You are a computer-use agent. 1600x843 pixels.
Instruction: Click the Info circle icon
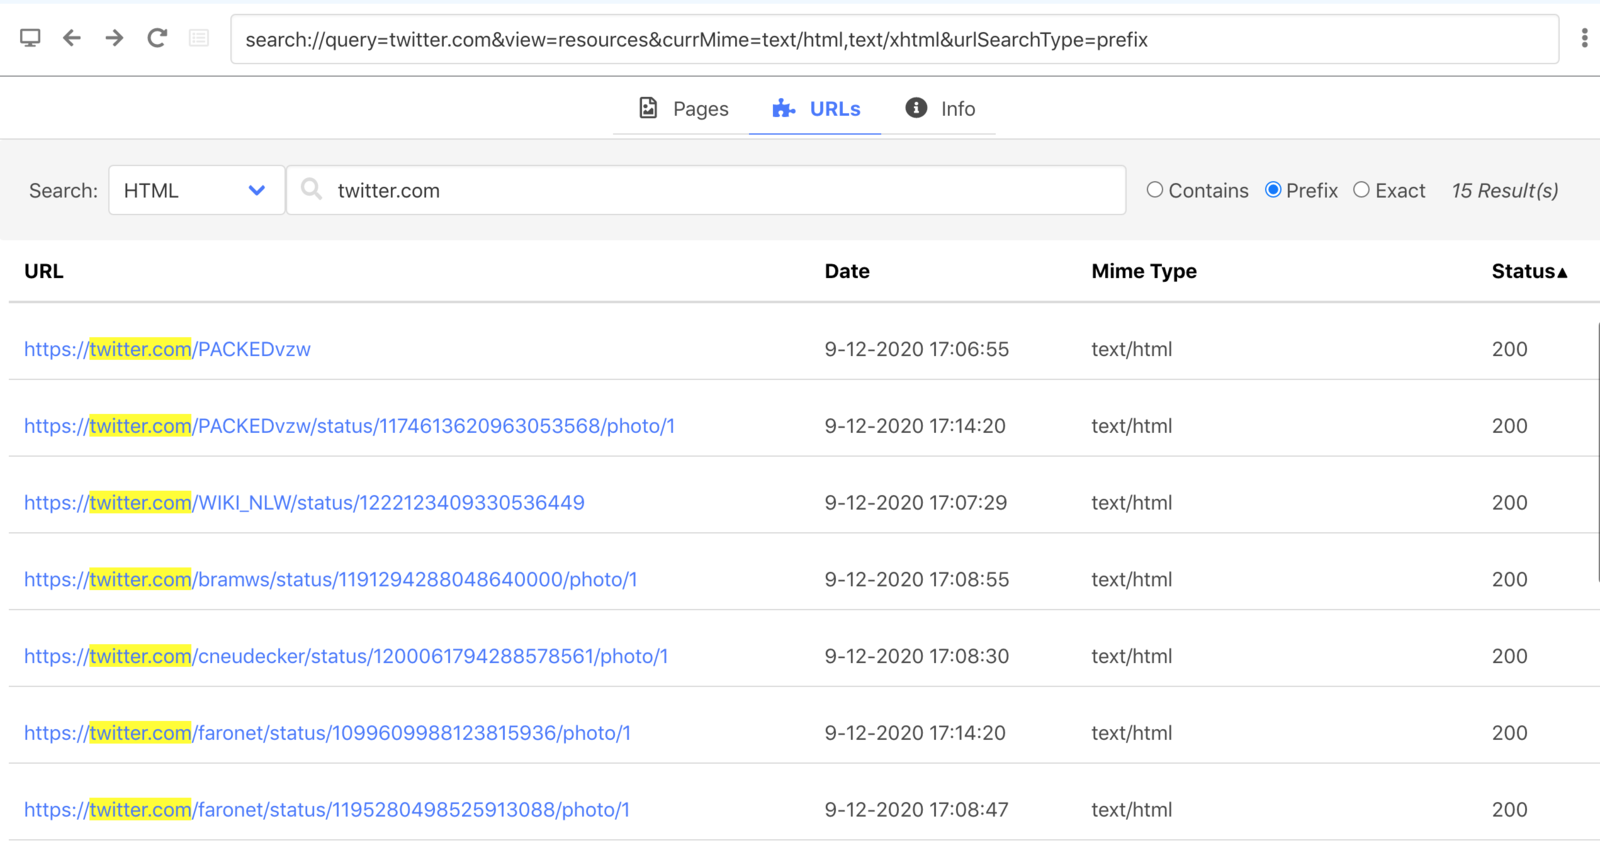tap(916, 108)
